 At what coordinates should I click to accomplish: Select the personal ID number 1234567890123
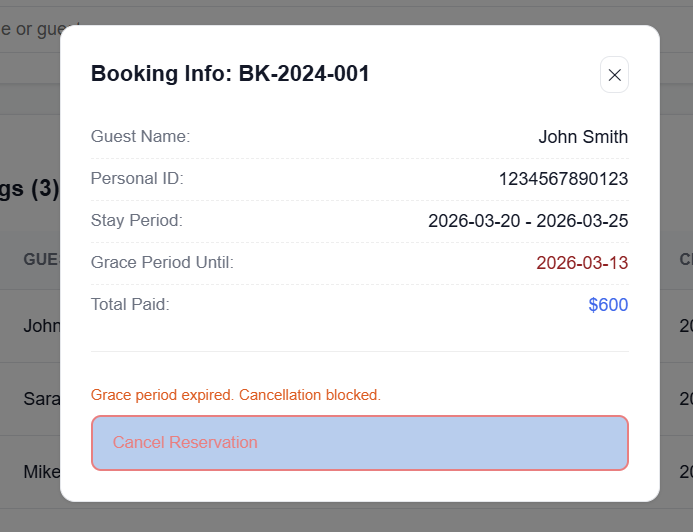point(563,179)
